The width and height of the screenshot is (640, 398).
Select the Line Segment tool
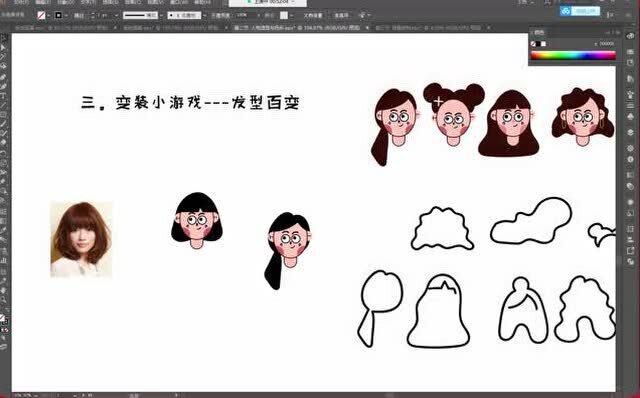pyautogui.click(x=4, y=106)
